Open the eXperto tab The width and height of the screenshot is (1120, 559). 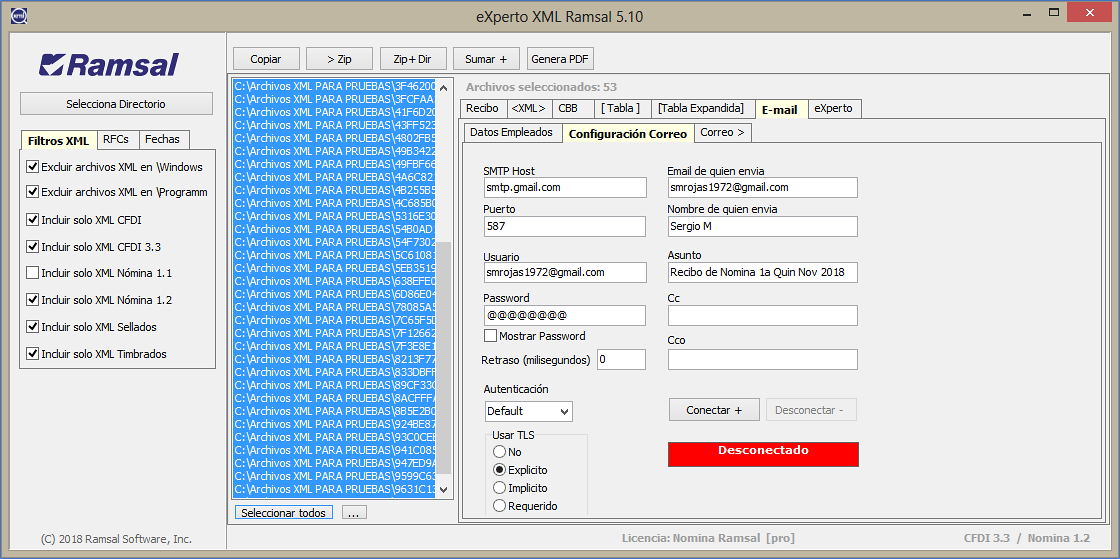(x=834, y=109)
